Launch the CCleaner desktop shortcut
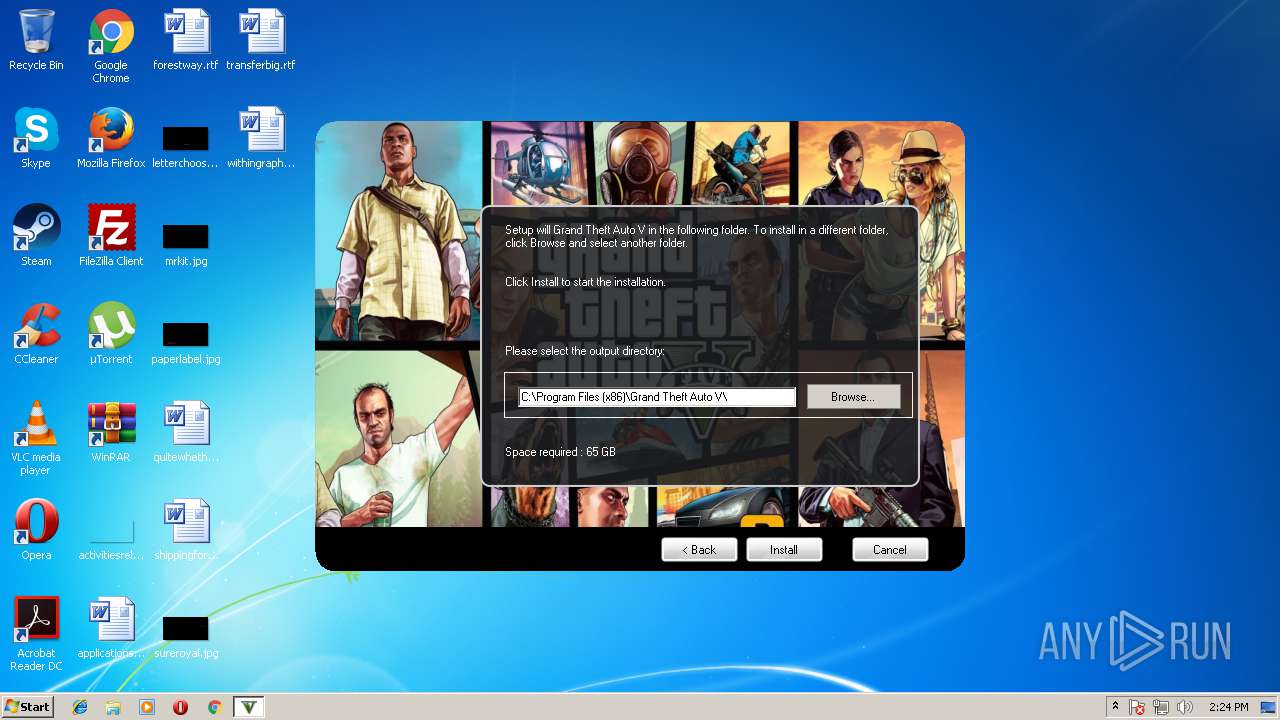The height and width of the screenshot is (720, 1280). 36,334
